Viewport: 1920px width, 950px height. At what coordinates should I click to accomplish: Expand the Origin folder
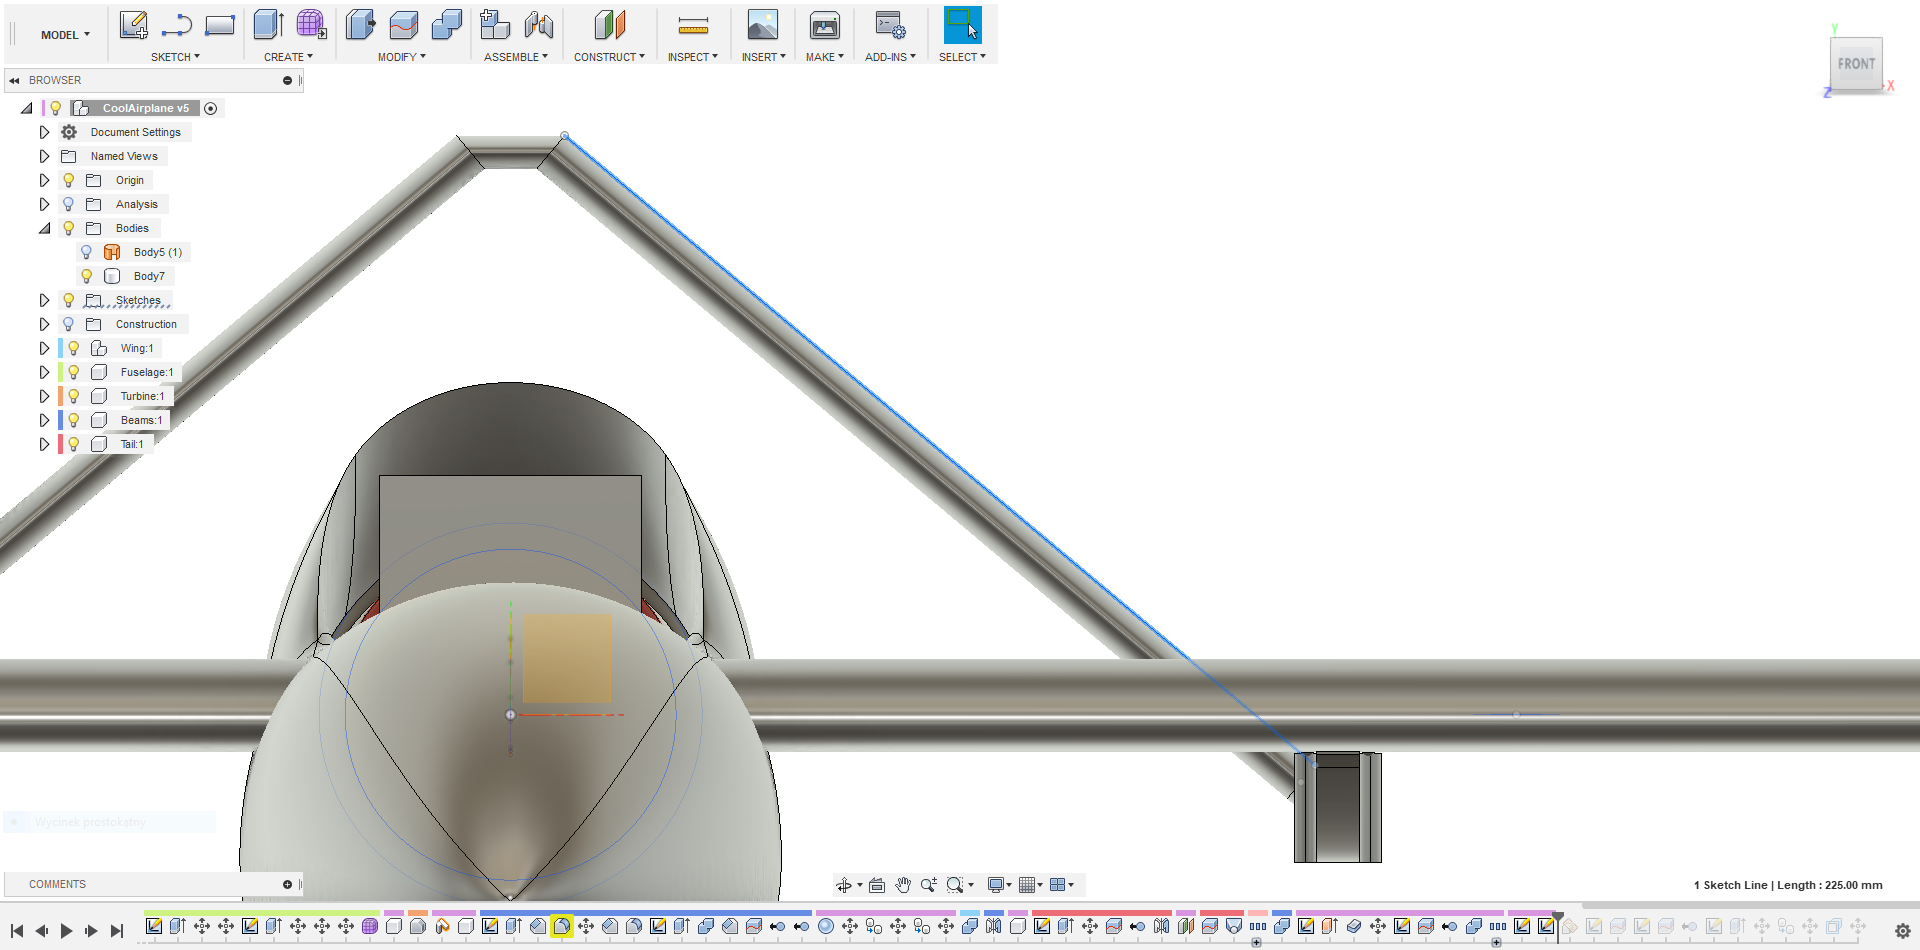[44, 180]
